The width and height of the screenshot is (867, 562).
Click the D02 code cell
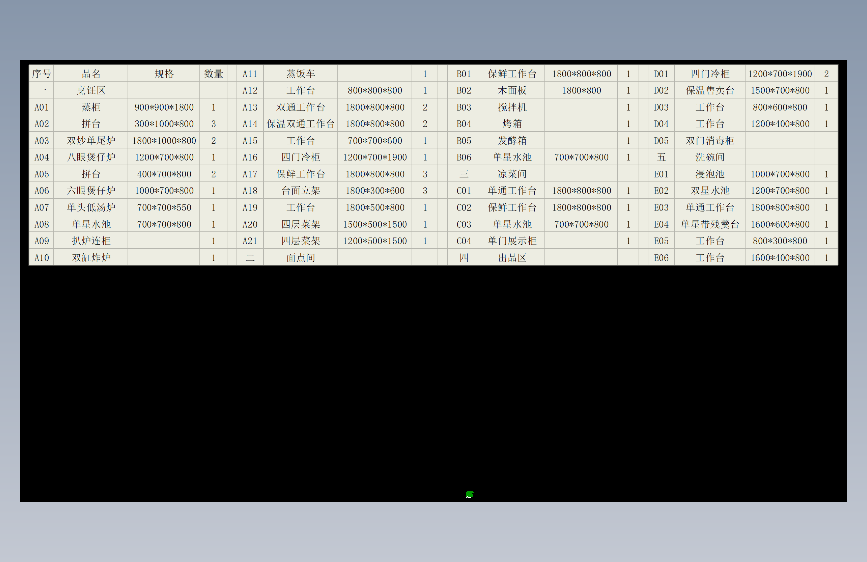(661, 90)
